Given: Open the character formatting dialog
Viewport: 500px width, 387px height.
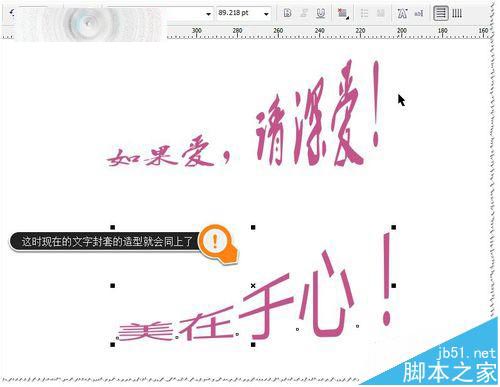Looking at the screenshot, I should (x=402, y=13).
